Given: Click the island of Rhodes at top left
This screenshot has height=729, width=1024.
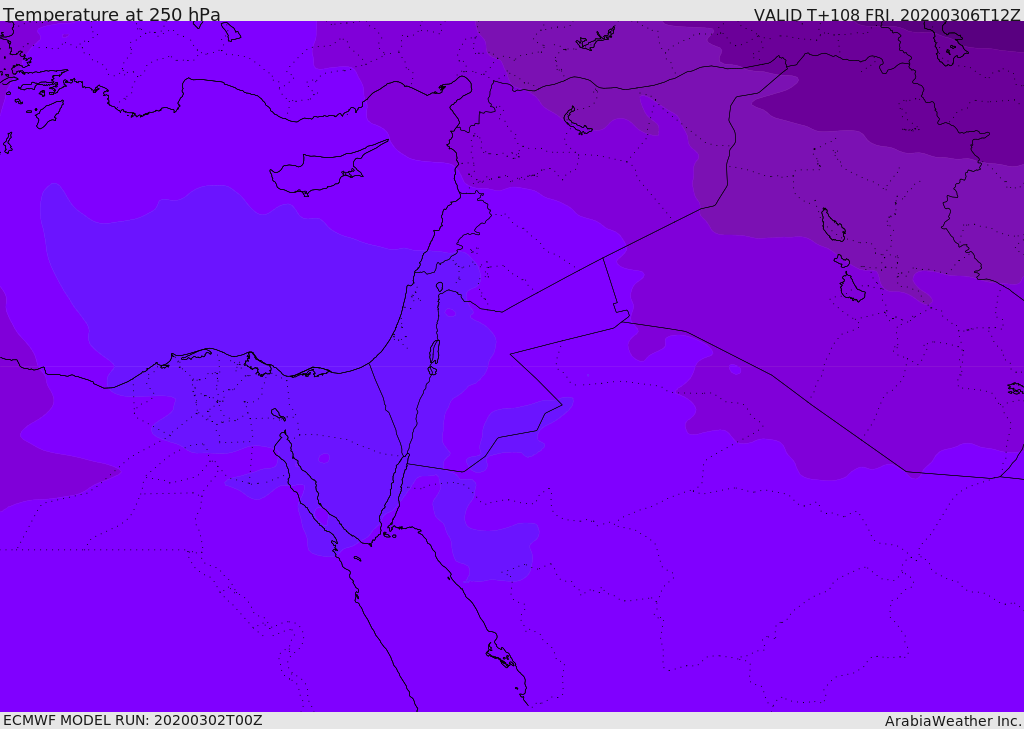Looking at the screenshot, I should tap(48, 113).
